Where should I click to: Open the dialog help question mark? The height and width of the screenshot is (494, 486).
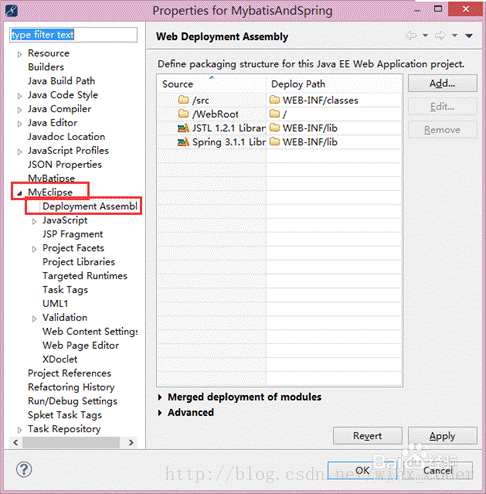[24, 470]
